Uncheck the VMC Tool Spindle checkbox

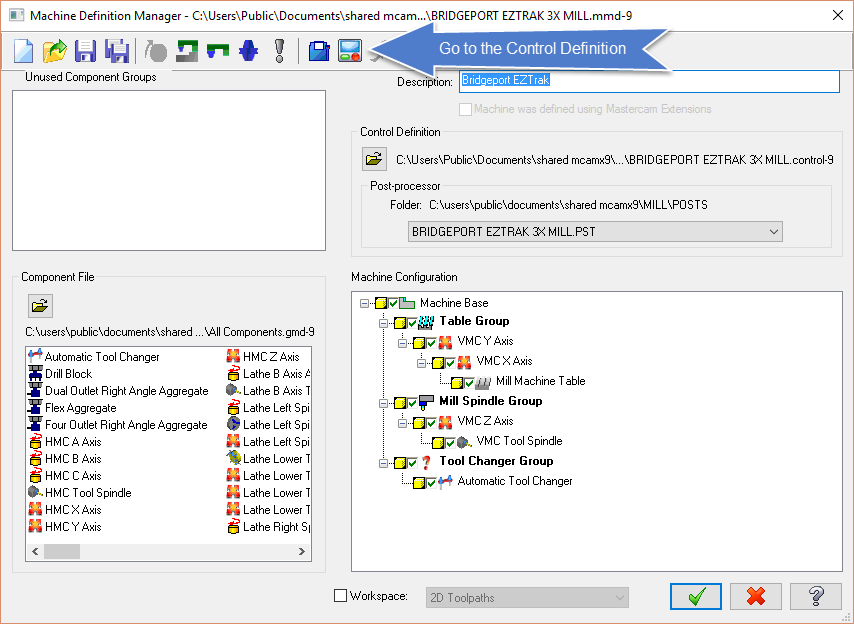[451, 442]
